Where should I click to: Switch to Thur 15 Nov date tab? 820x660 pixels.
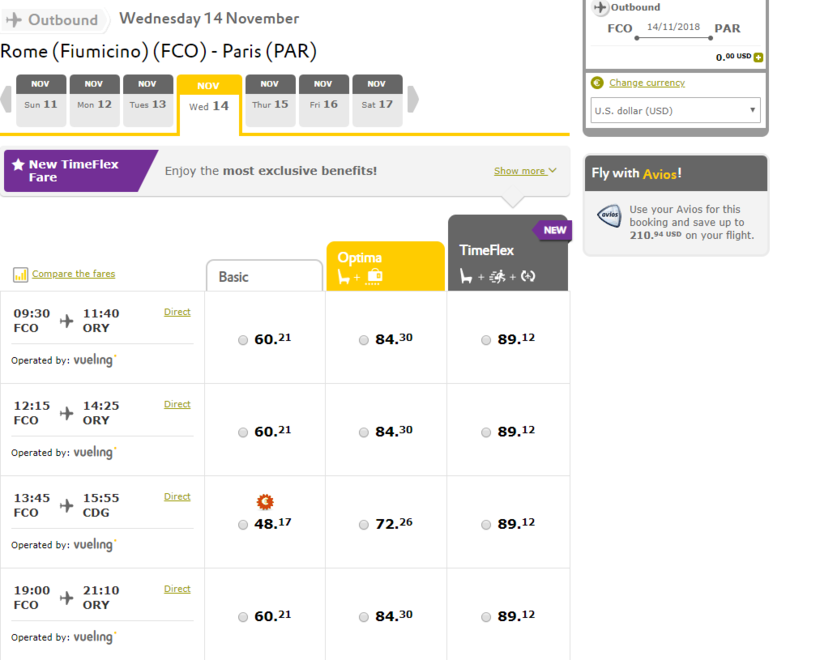tap(270, 100)
